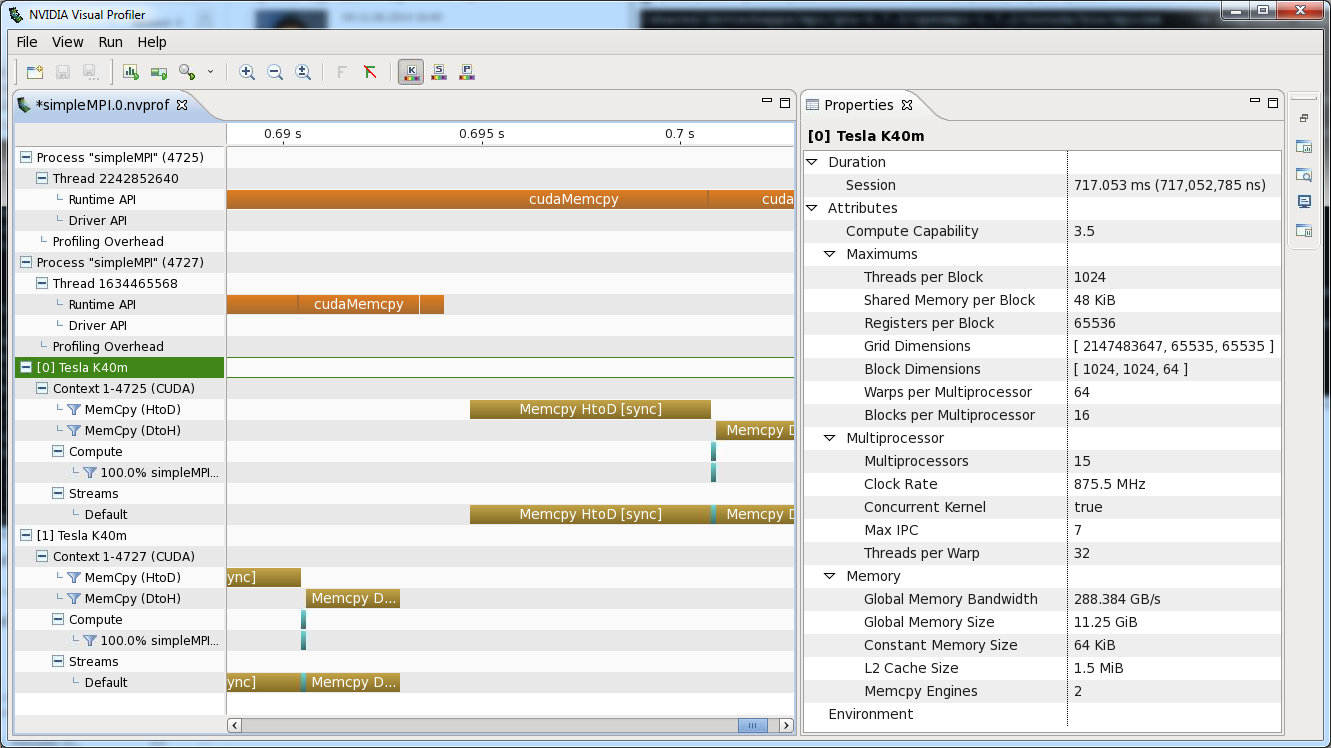Click the Run/Analyze chart toolbar icon

tap(131, 72)
